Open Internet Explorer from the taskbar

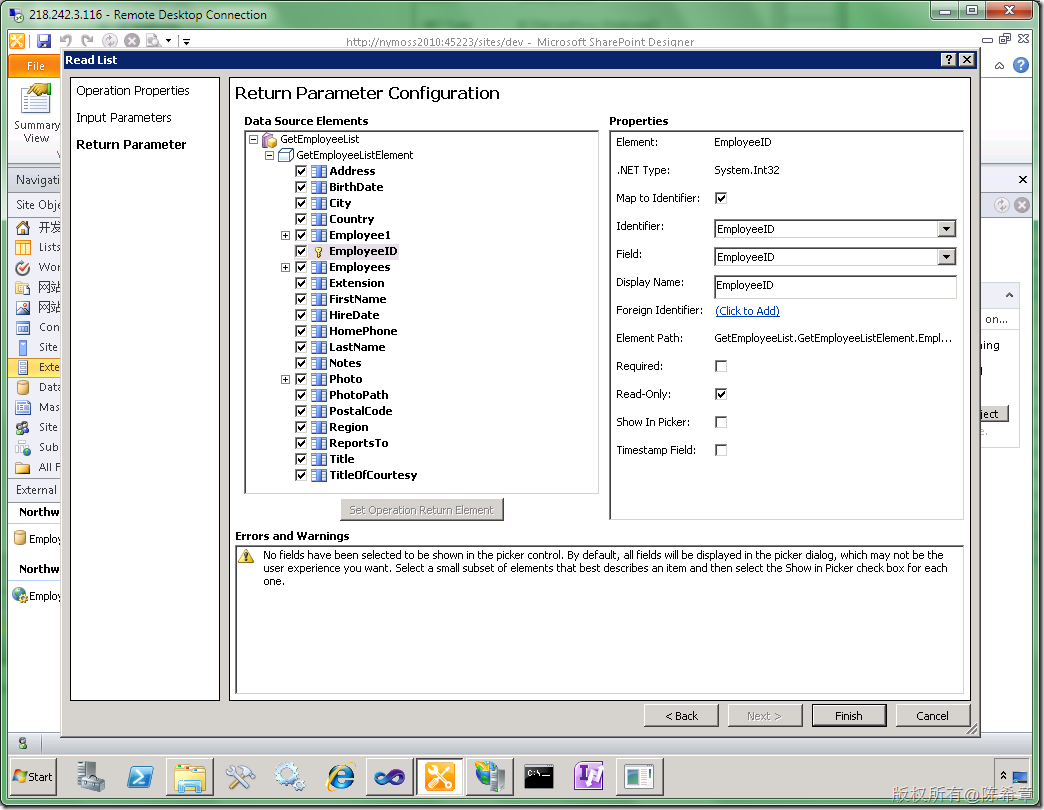340,777
